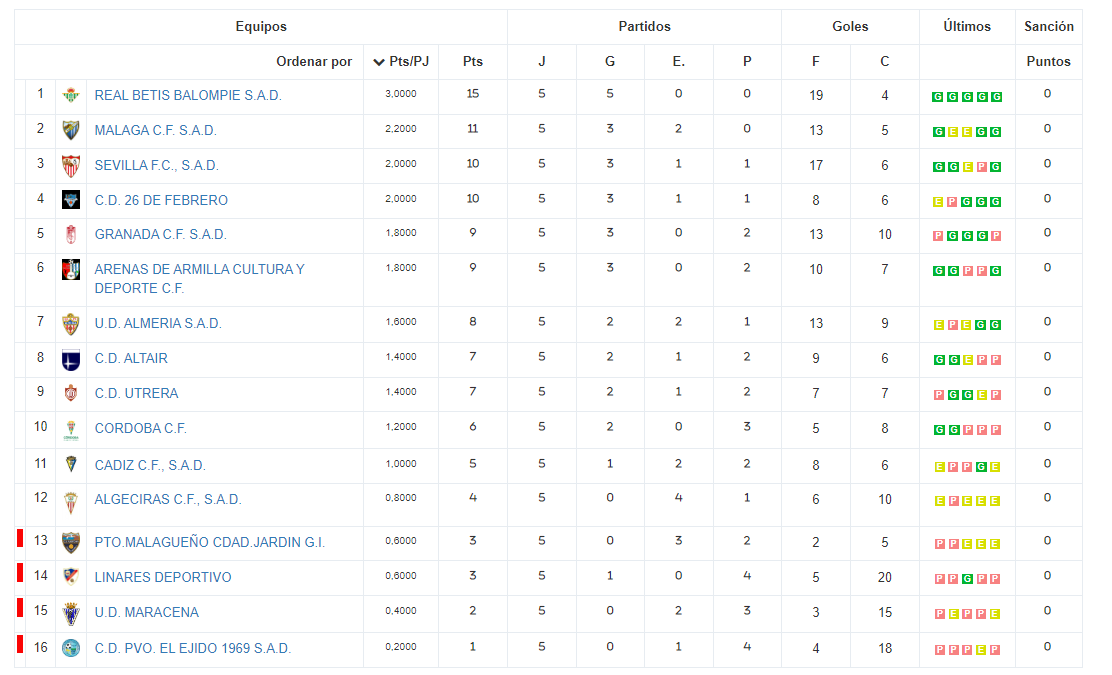Click the Últimos group header
The image size is (1112, 675).
967,26
